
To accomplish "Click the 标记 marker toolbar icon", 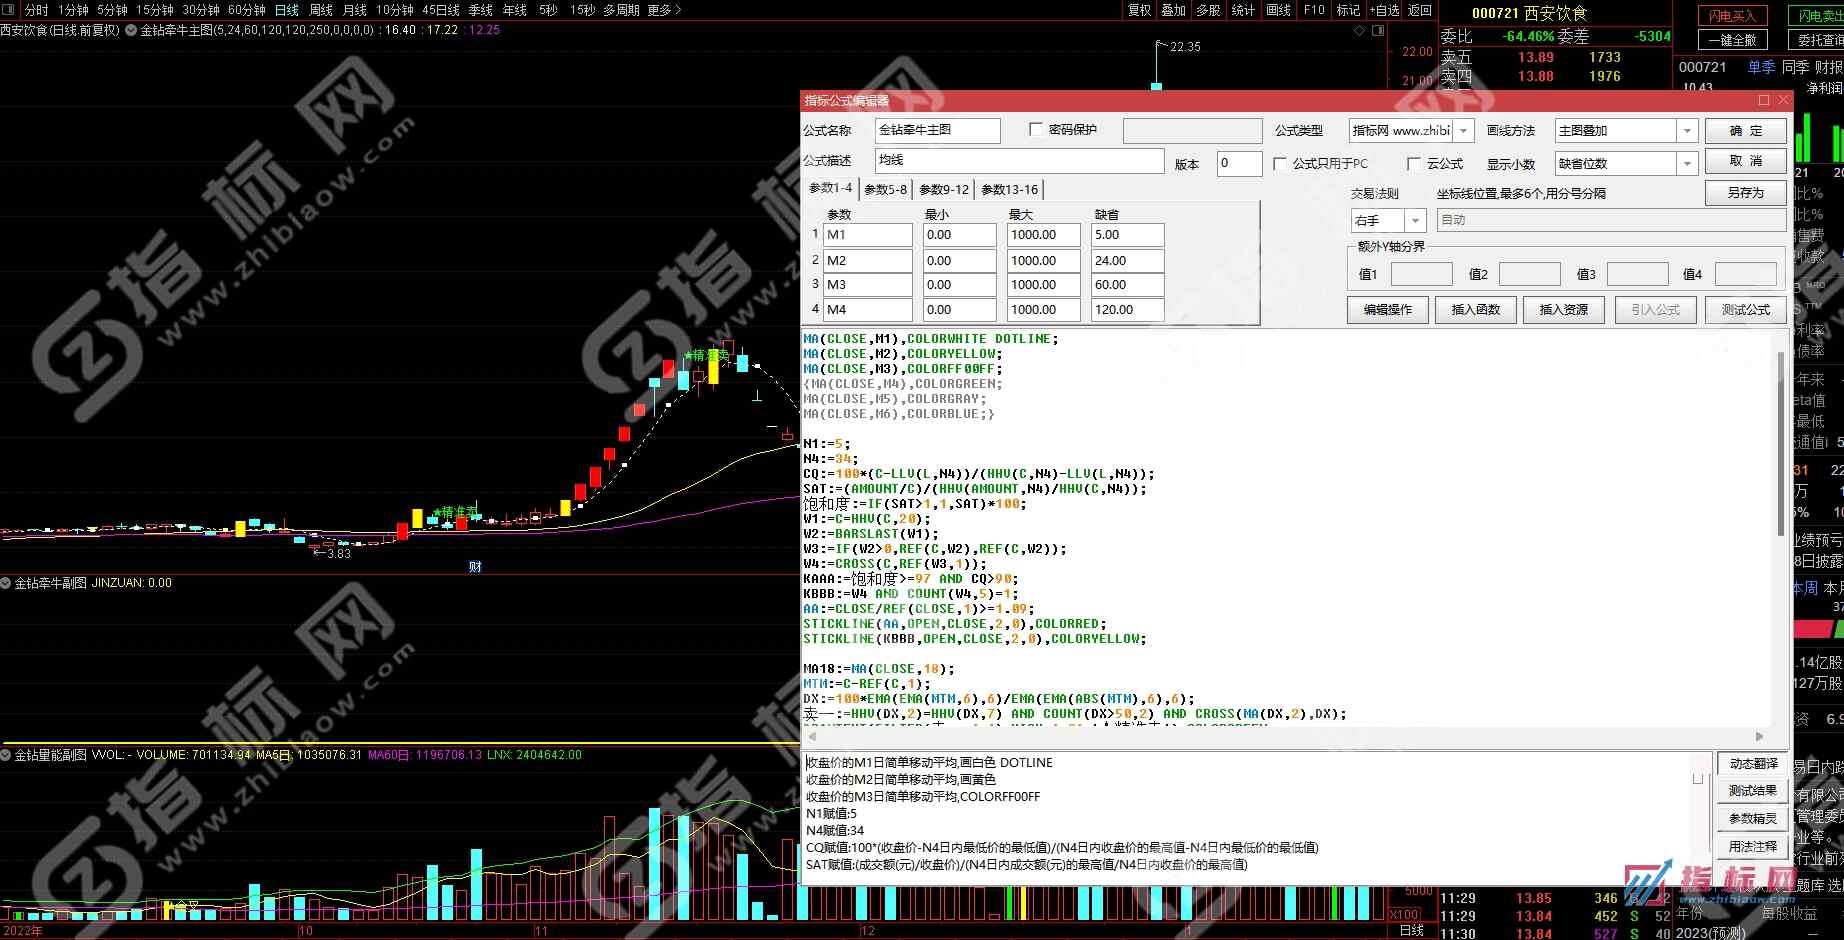I will [x=1346, y=10].
